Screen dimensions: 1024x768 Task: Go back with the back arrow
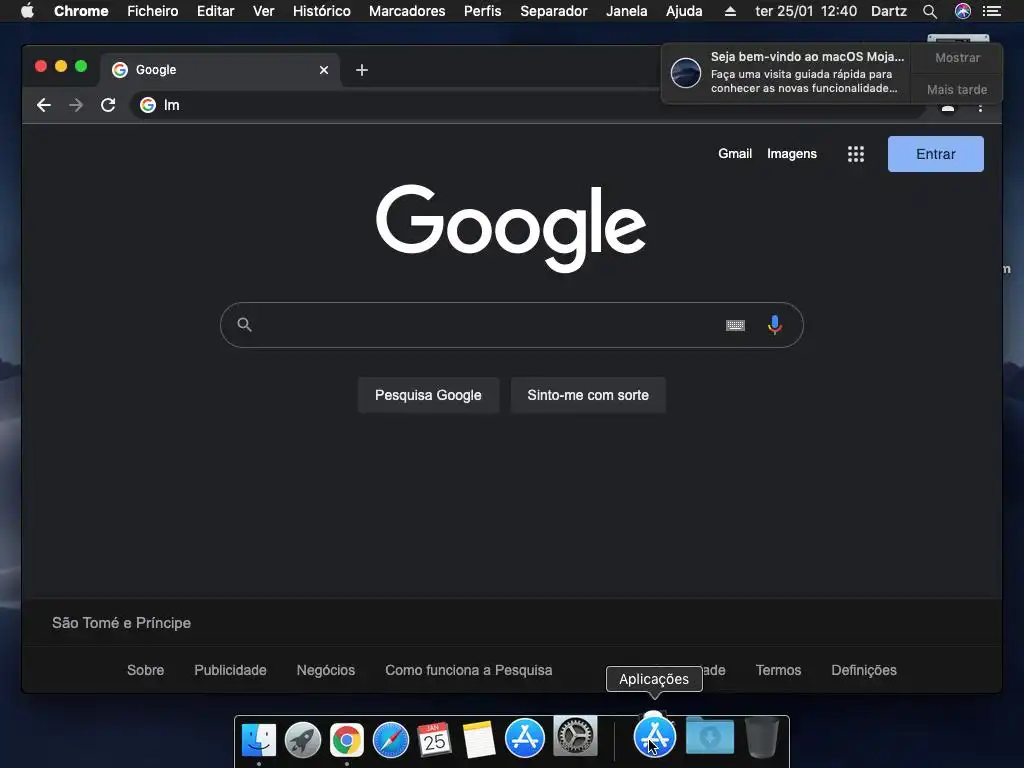pyautogui.click(x=44, y=105)
